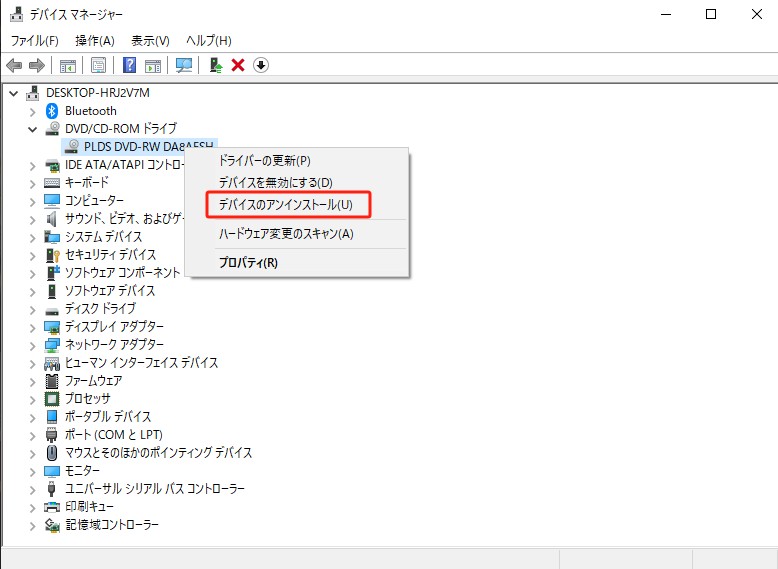Open the 操作(A) menu
Image resolution: width=778 pixels, height=569 pixels.
pos(95,40)
